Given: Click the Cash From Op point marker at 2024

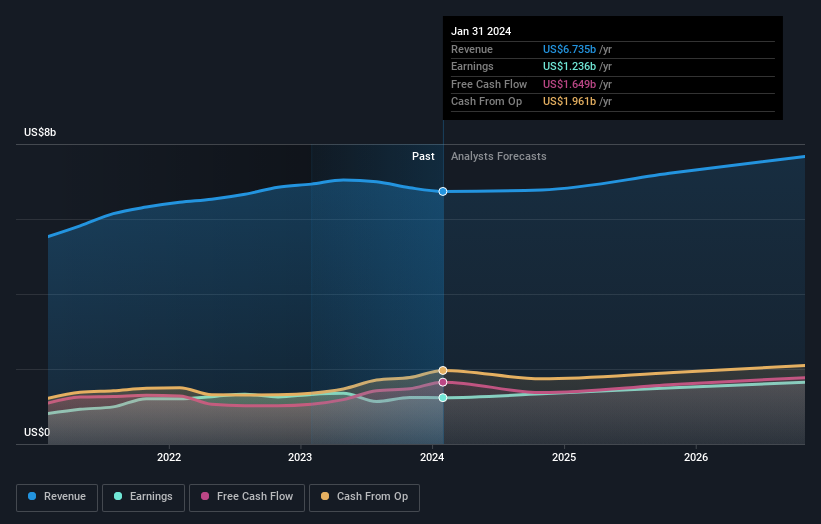Looking at the screenshot, I should [443, 371].
